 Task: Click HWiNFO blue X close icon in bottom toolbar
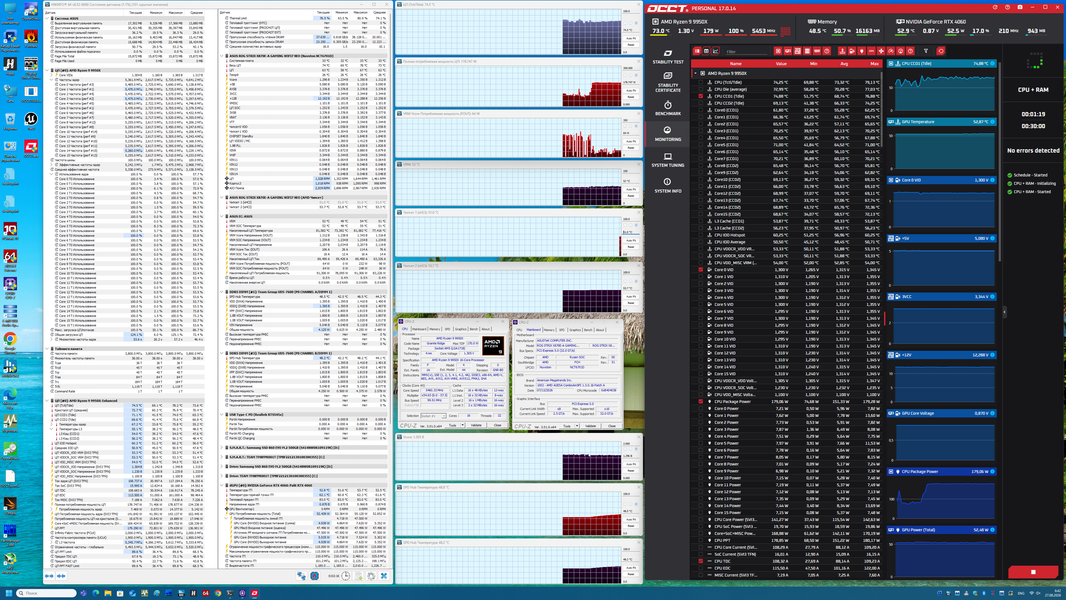(383, 576)
